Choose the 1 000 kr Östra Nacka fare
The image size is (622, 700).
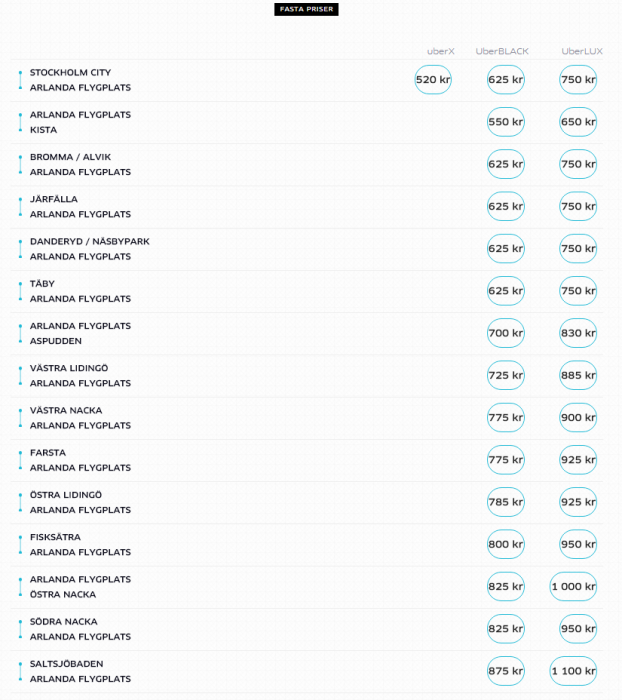click(x=573, y=587)
